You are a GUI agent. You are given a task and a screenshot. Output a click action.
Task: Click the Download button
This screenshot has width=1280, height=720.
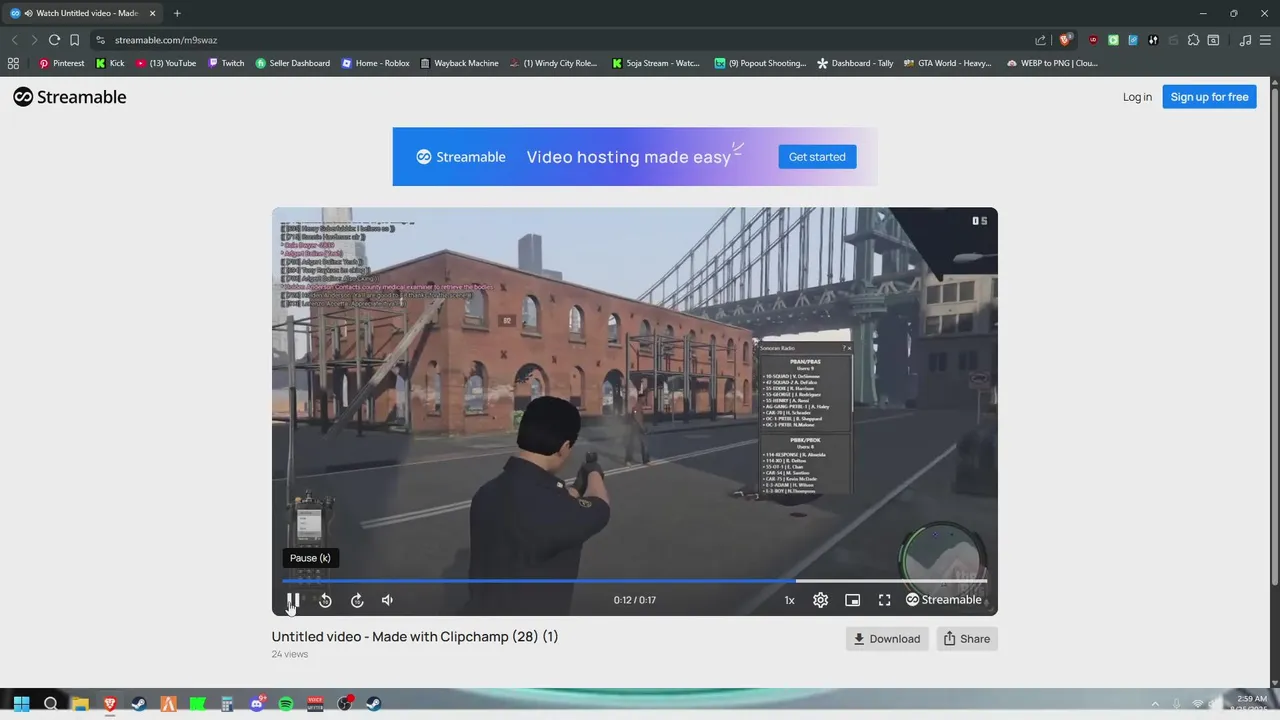pos(887,639)
